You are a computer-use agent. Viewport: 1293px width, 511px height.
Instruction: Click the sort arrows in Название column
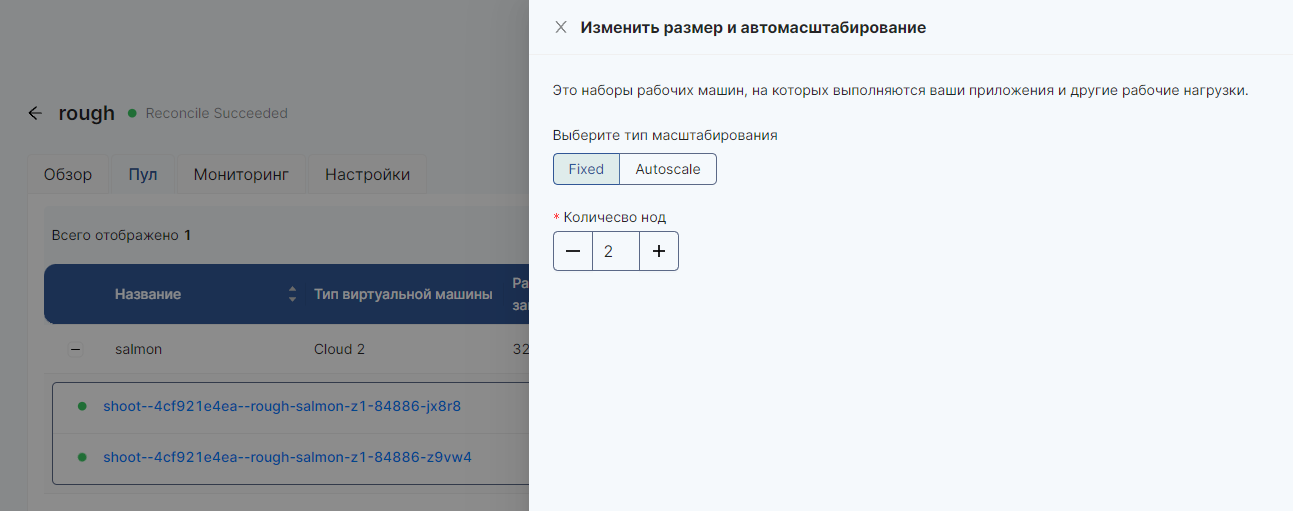pos(292,294)
